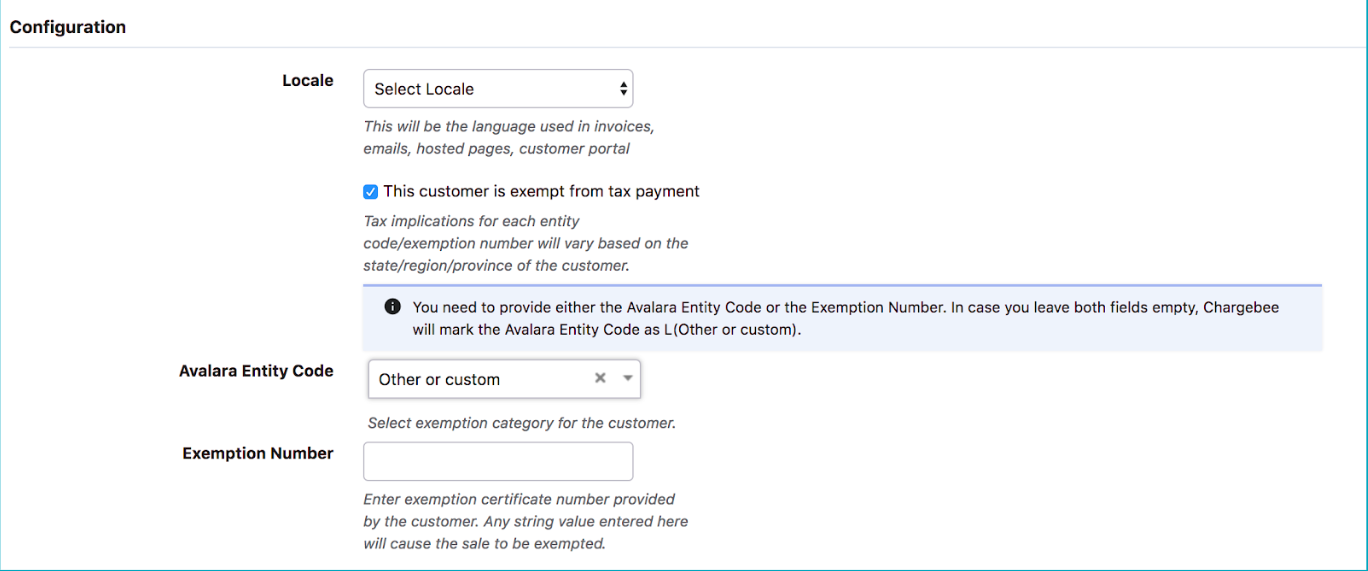Click the Exemption Number label

pyautogui.click(x=257, y=454)
